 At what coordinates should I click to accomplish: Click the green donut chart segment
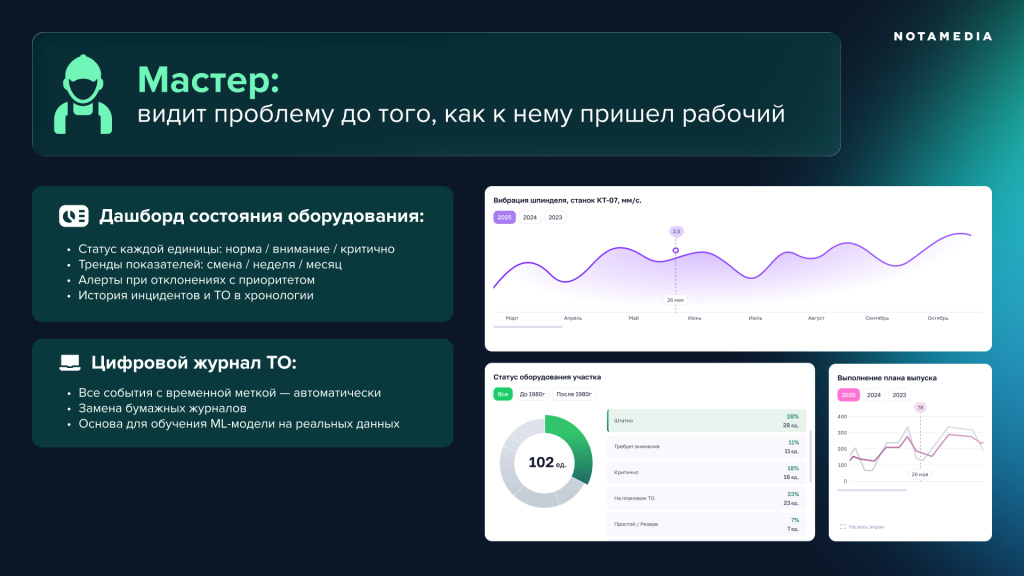pos(575,444)
